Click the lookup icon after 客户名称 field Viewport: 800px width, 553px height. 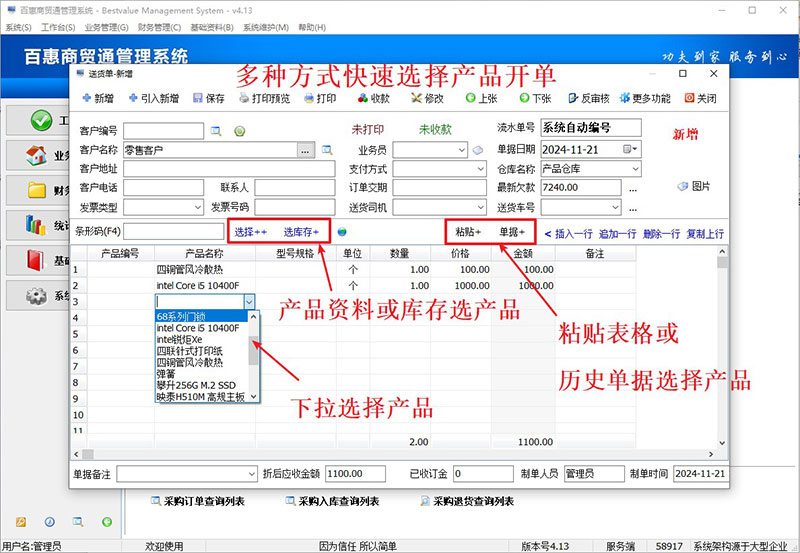(327, 150)
